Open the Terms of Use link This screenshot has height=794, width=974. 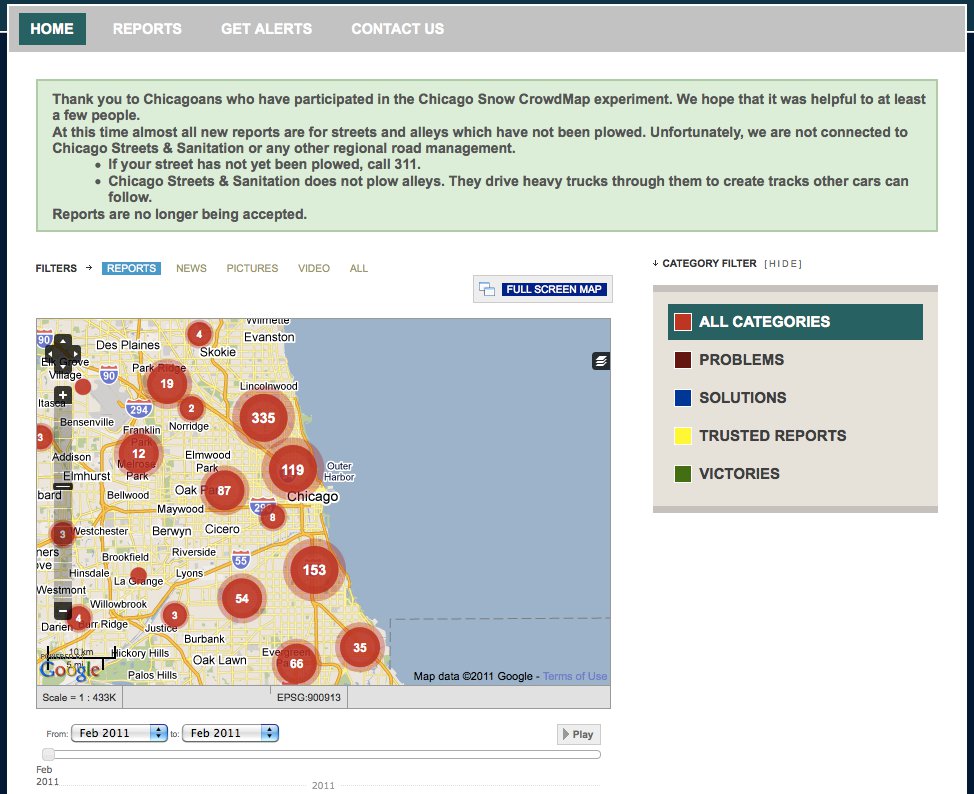point(575,676)
